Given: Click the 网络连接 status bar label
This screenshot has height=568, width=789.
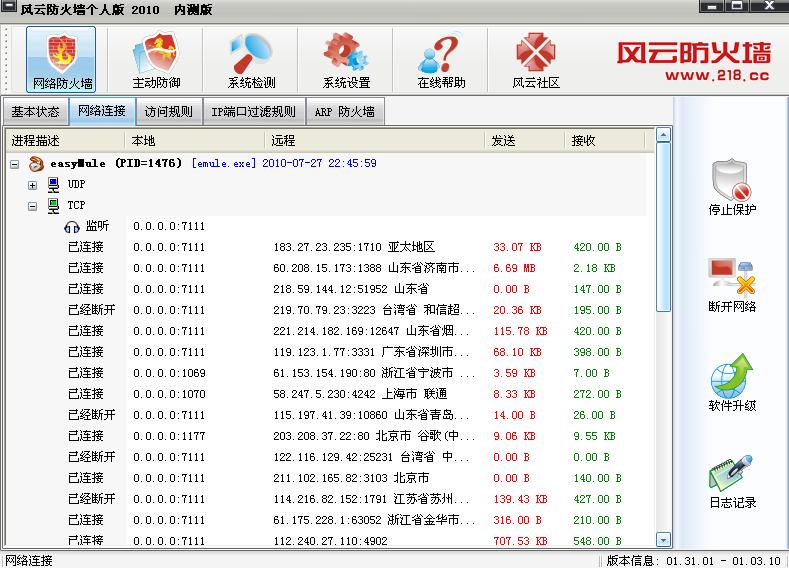Looking at the screenshot, I should (29, 560).
